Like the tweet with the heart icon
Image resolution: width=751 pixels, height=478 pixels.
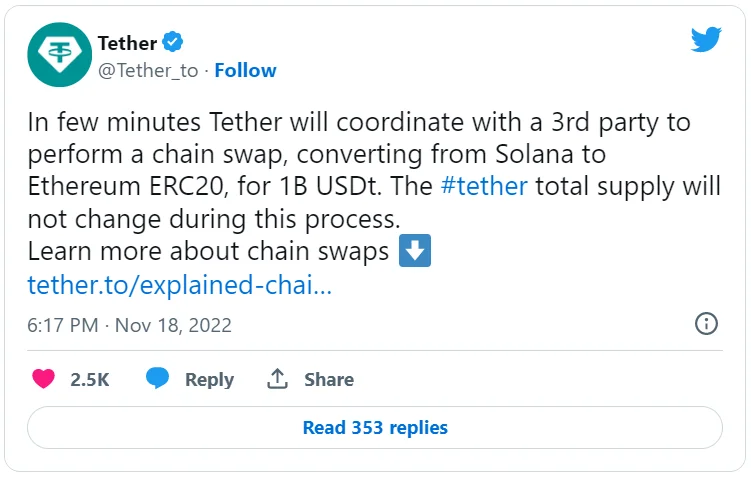[43, 379]
